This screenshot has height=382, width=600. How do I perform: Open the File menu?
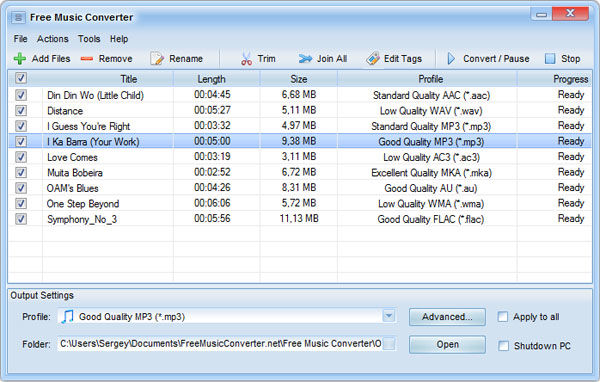20,39
